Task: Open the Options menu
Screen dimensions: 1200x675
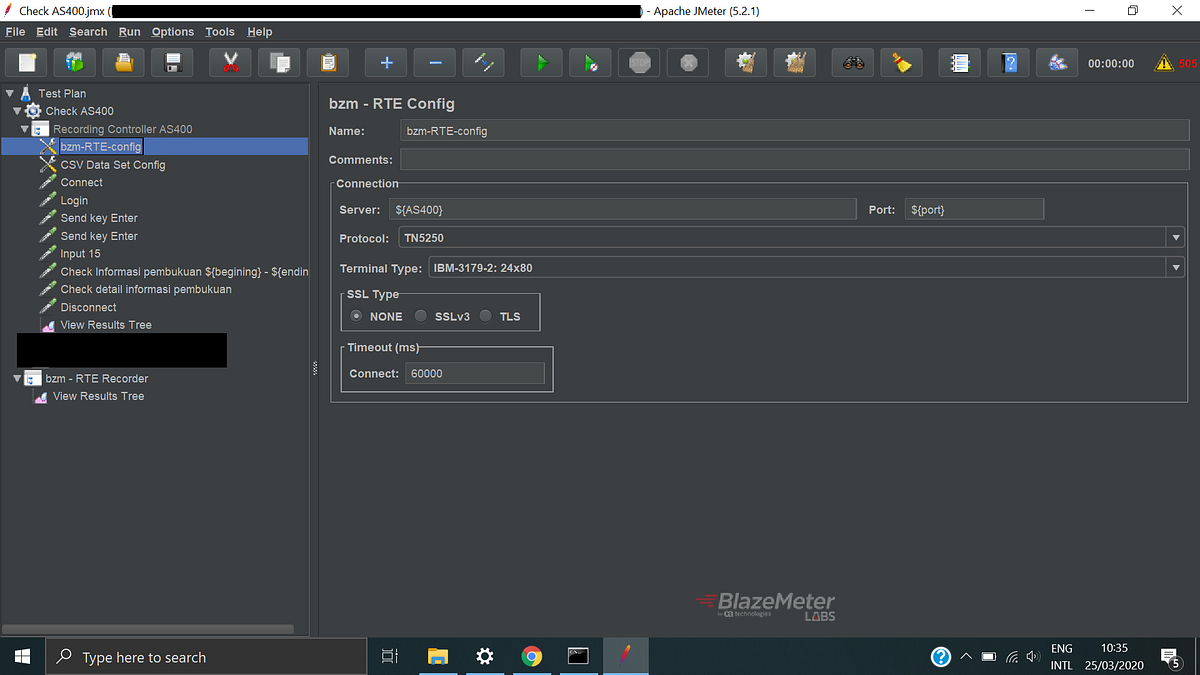Action: (173, 32)
